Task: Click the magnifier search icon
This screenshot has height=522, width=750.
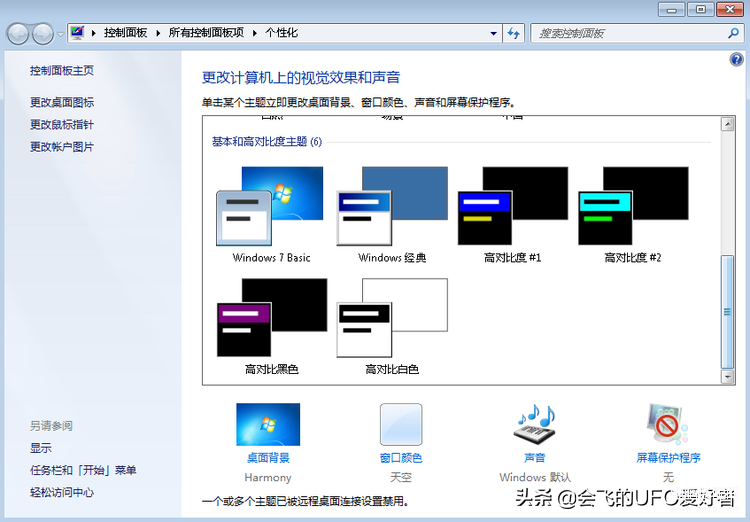Action: tap(734, 33)
